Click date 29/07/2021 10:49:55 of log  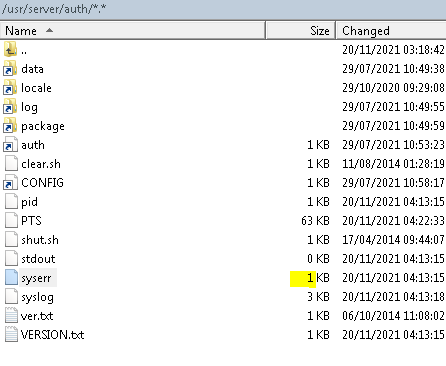[394, 107]
